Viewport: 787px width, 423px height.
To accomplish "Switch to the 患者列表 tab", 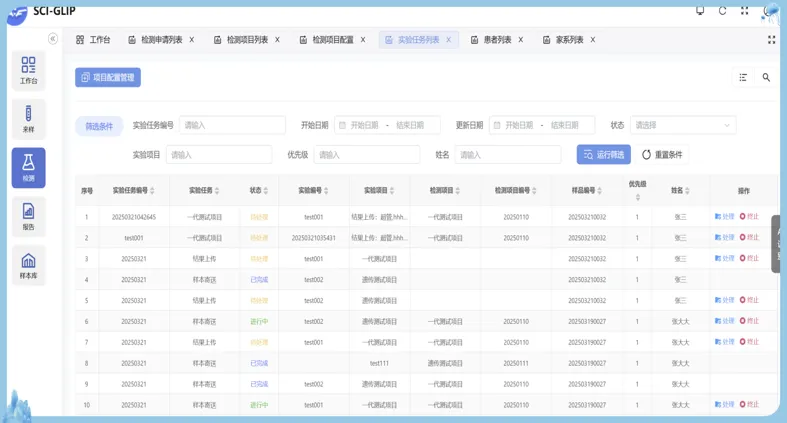I will pos(497,40).
